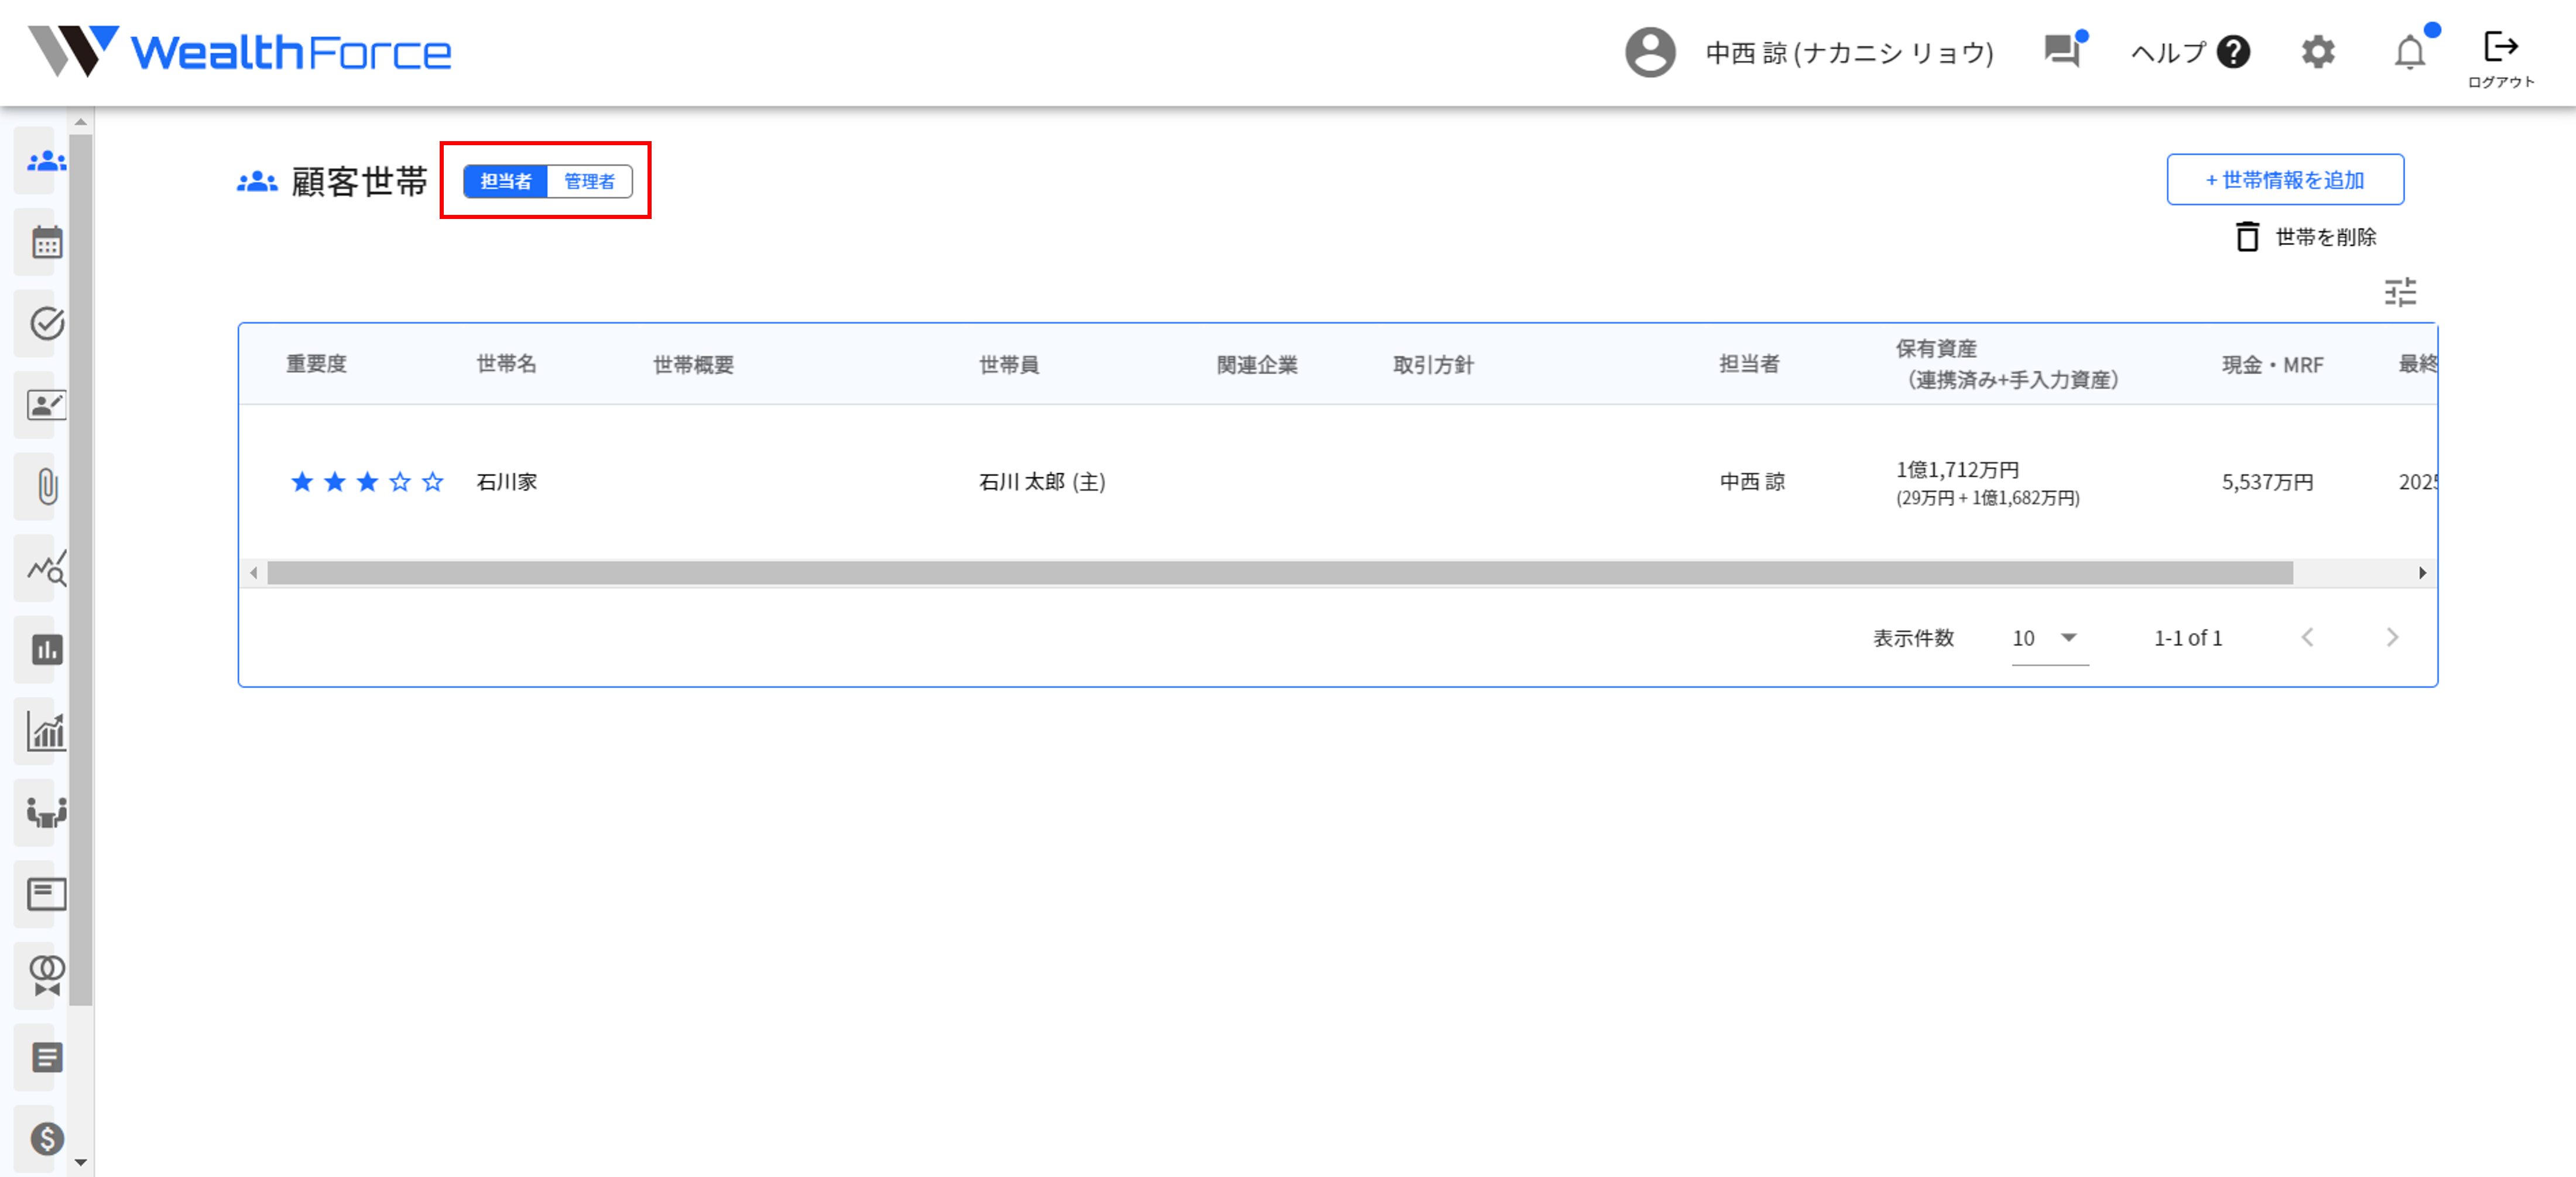Click the 中西 諒 cell in the table
This screenshot has width=2576, height=1177.
(x=1752, y=482)
